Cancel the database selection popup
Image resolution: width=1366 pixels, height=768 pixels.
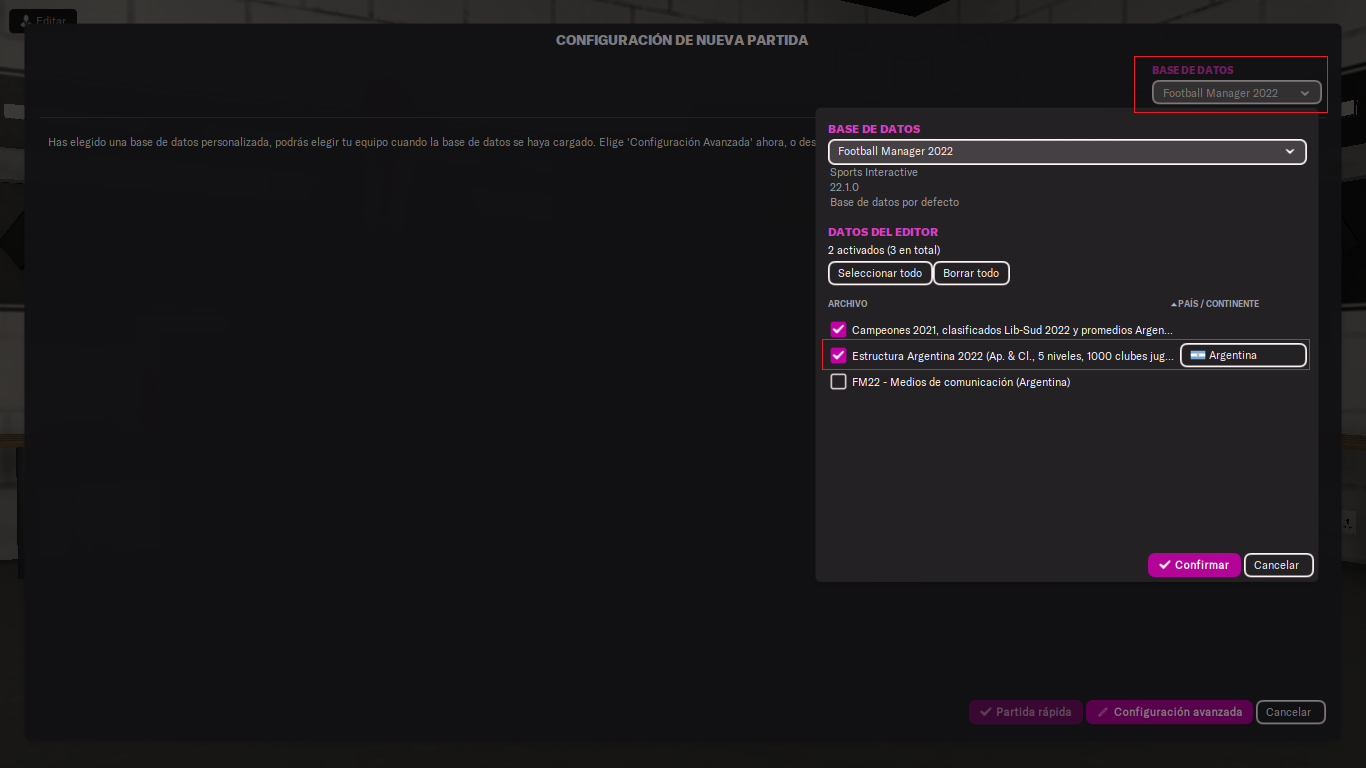click(1278, 565)
